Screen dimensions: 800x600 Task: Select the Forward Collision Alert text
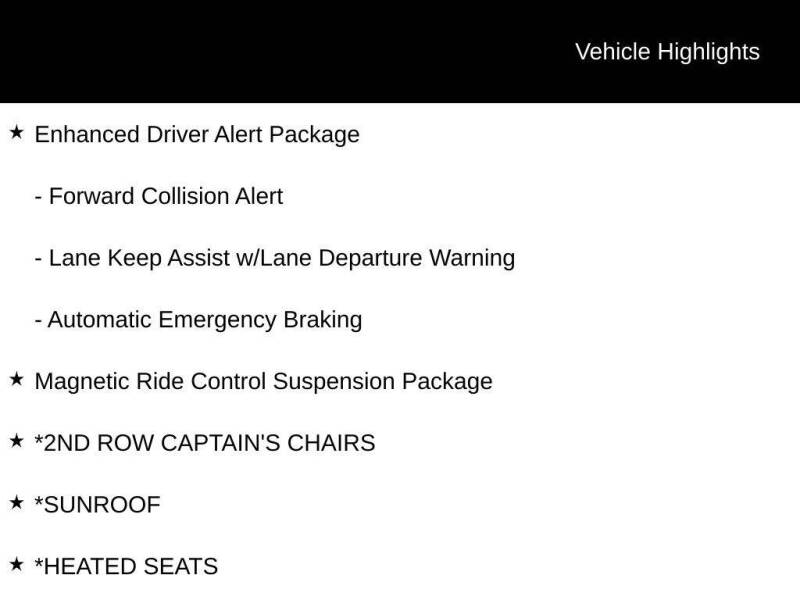tap(166, 197)
